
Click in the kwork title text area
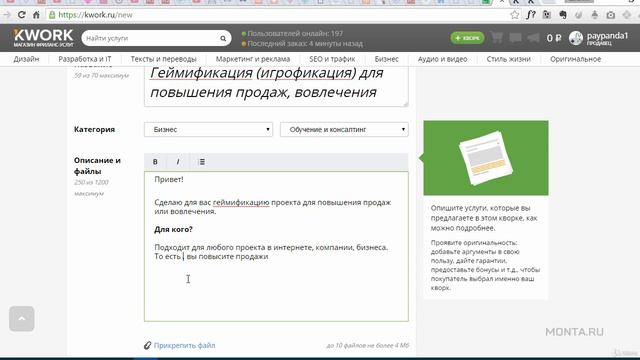click(276, 87)
